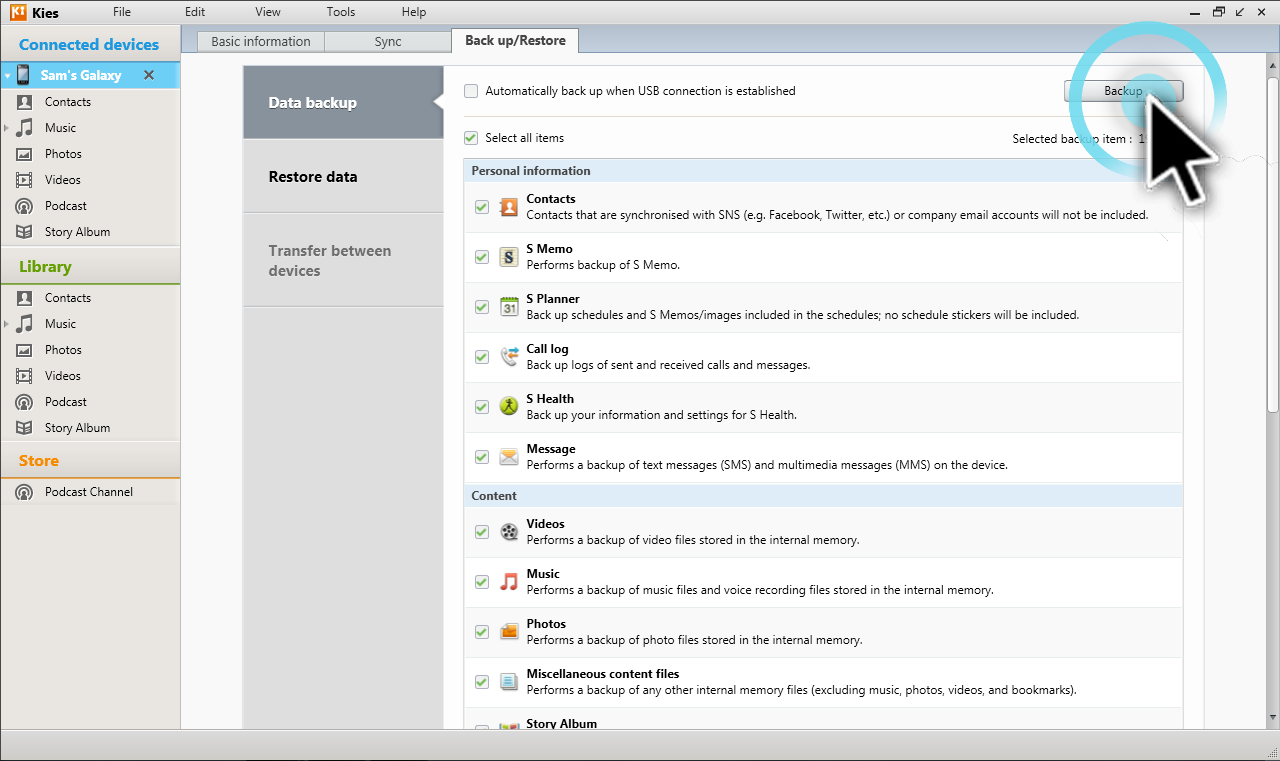Open Podcast icon under Connected devices
Screen dimensions: 1280x761
pyautogui.click(x=25, y=206)
